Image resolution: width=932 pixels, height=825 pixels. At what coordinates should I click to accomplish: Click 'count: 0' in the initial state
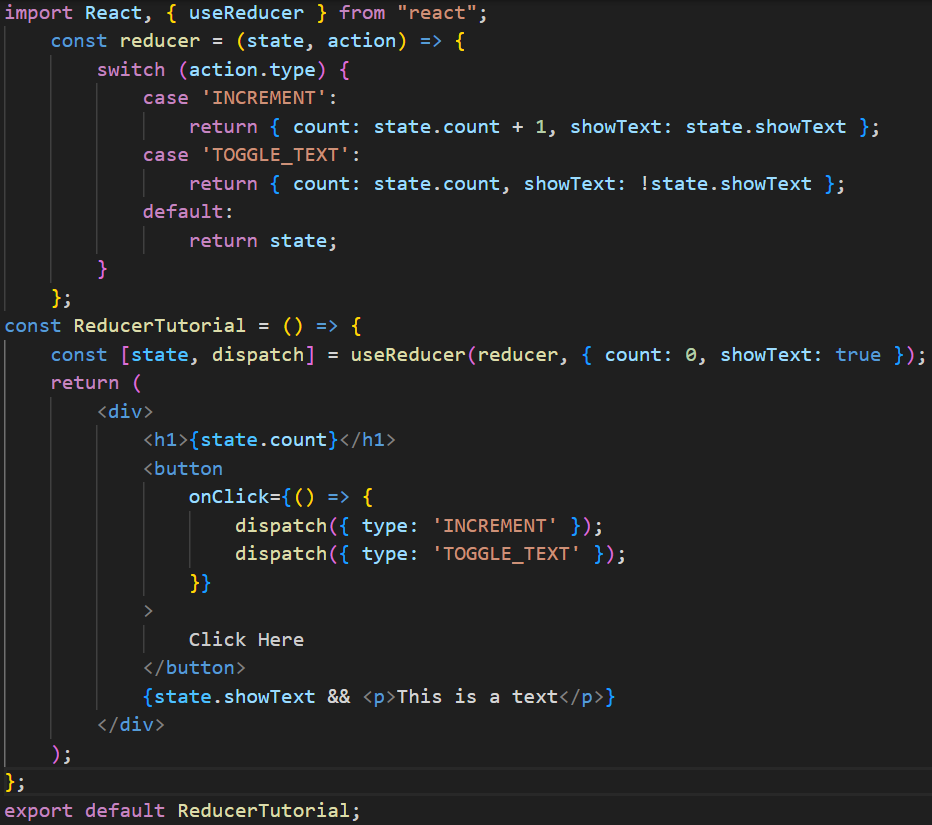pyautogui.click(x=650, y=355)
